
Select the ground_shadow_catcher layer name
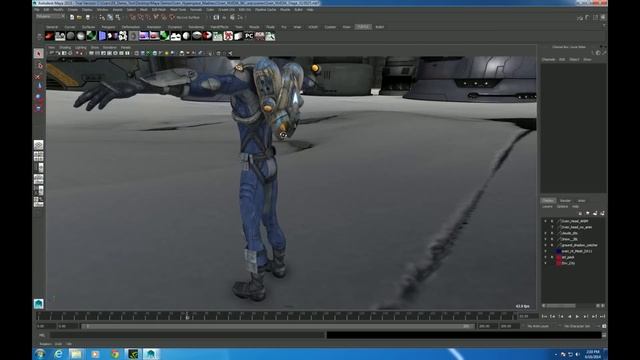(579, 245)
